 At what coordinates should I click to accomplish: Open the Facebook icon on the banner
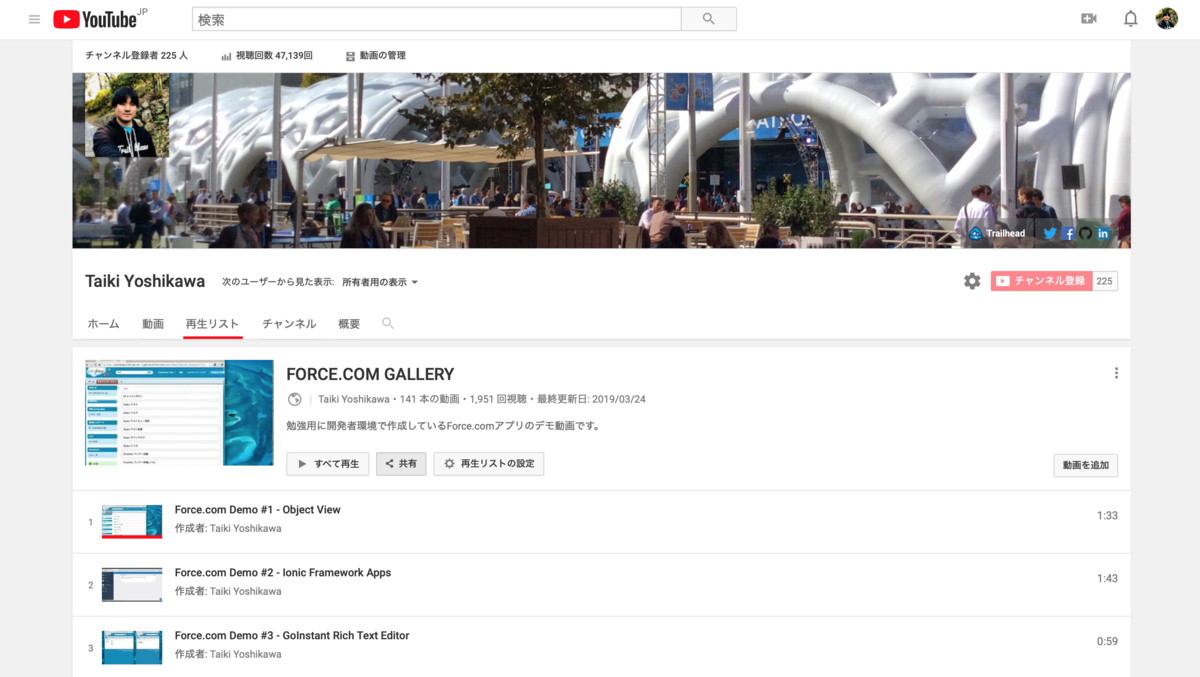[x=1068, y=233]
